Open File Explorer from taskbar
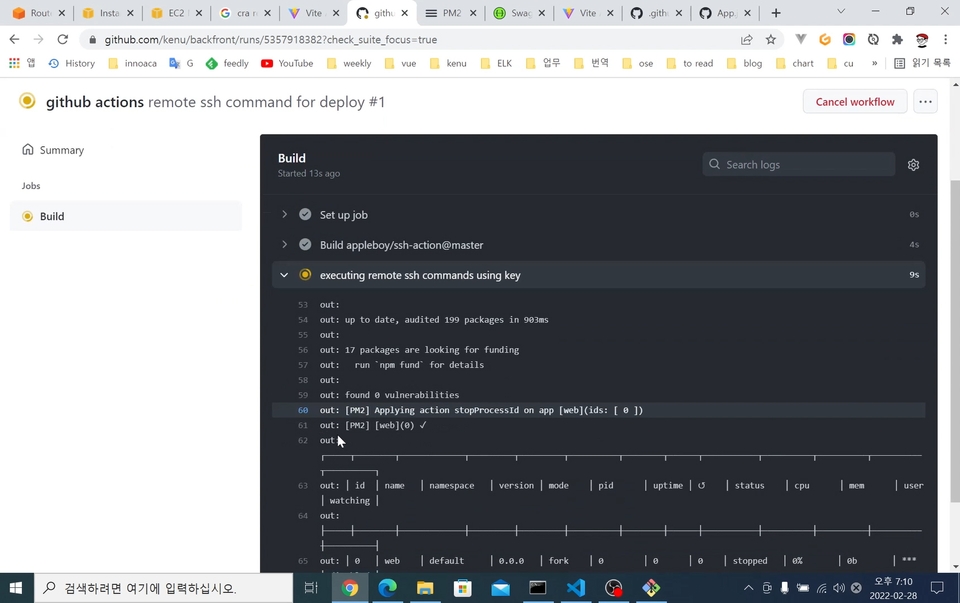The width and height of the screenshot is (960, 603). click(x=425, y=588)
